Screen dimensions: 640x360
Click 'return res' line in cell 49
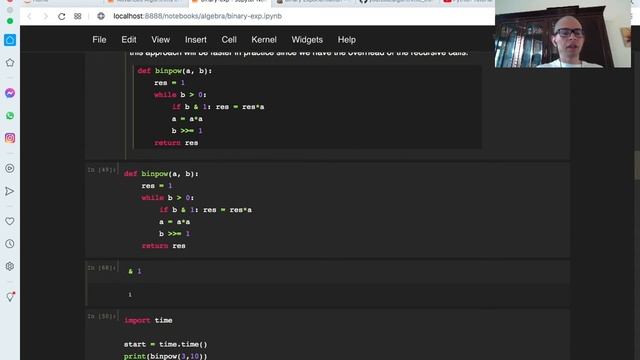pos(163,246)
